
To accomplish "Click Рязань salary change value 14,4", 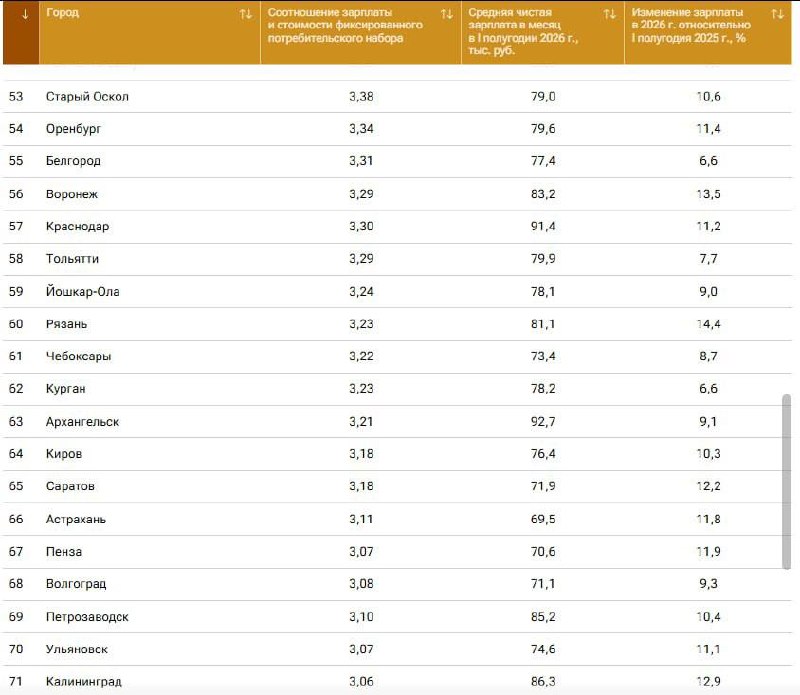I will click(x=708, y=324).
